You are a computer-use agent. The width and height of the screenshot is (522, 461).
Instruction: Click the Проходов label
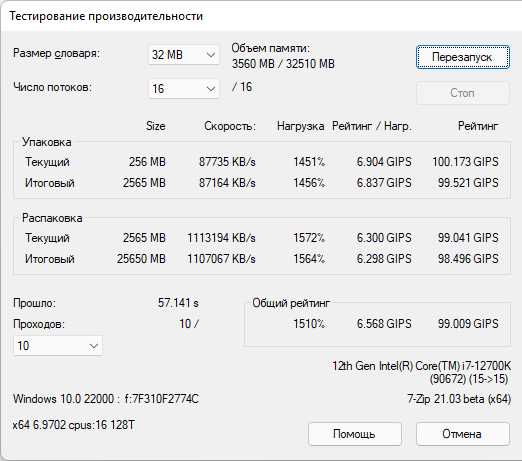(x=39, y=324)
